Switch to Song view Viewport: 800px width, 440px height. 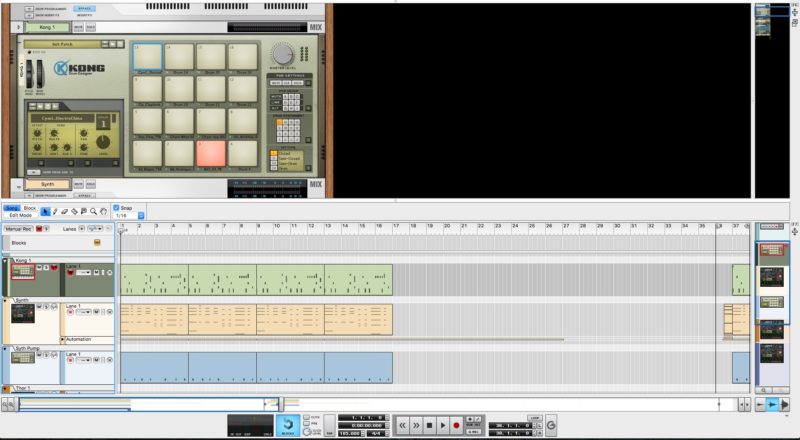click(x=12, y=208)
